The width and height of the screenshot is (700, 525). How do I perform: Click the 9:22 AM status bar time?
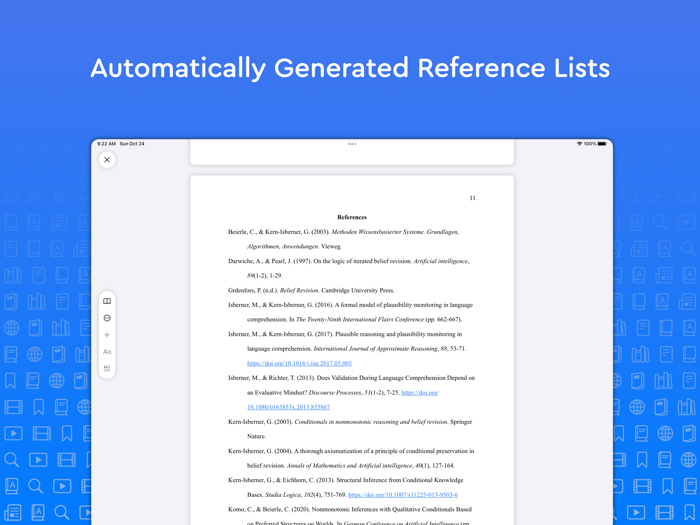[106, 144]
